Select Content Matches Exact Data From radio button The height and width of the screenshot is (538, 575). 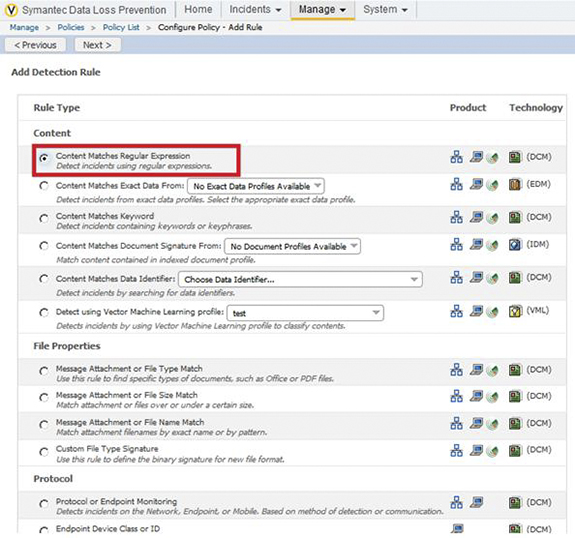44,186
